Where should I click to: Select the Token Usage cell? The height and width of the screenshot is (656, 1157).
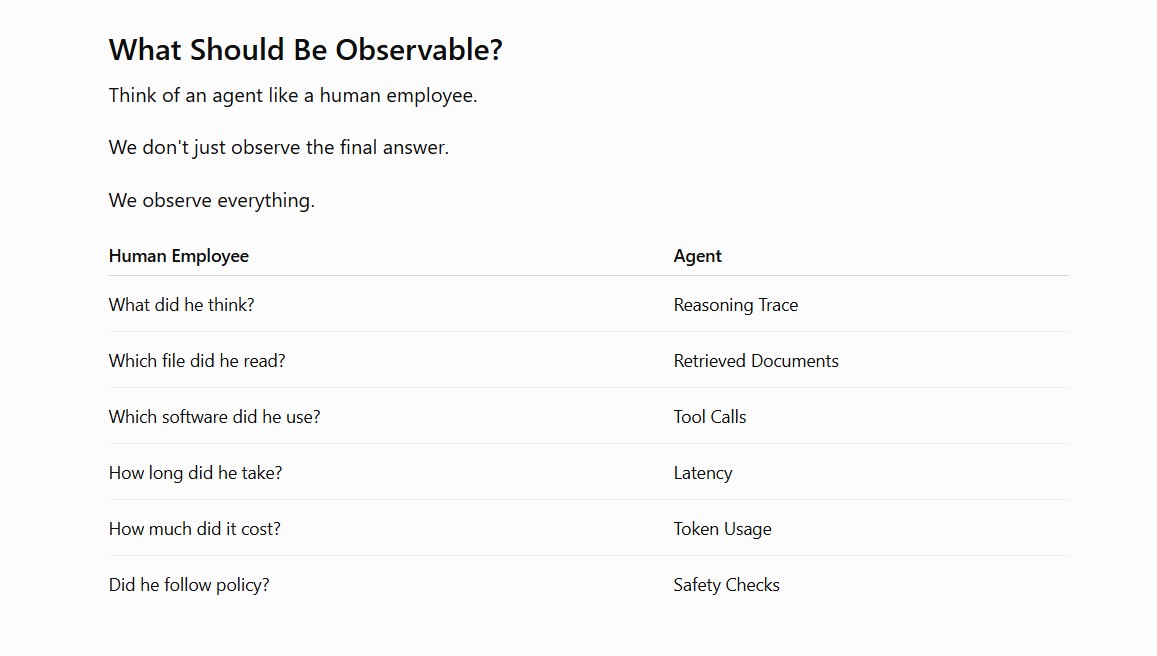click(722, 529)
